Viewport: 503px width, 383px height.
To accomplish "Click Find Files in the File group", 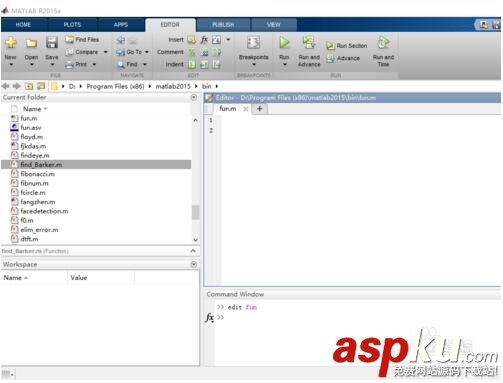I will click(82, 40).
